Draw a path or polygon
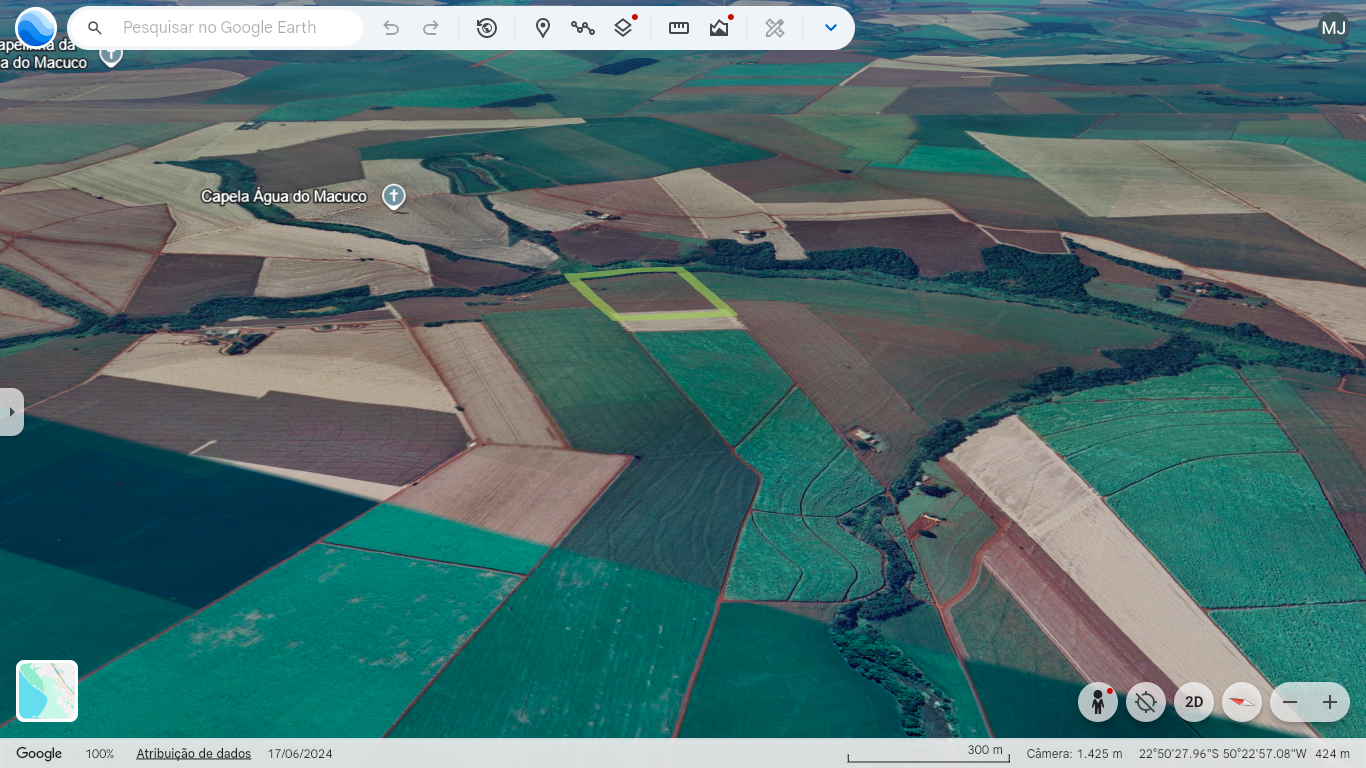 pos(583,28)
